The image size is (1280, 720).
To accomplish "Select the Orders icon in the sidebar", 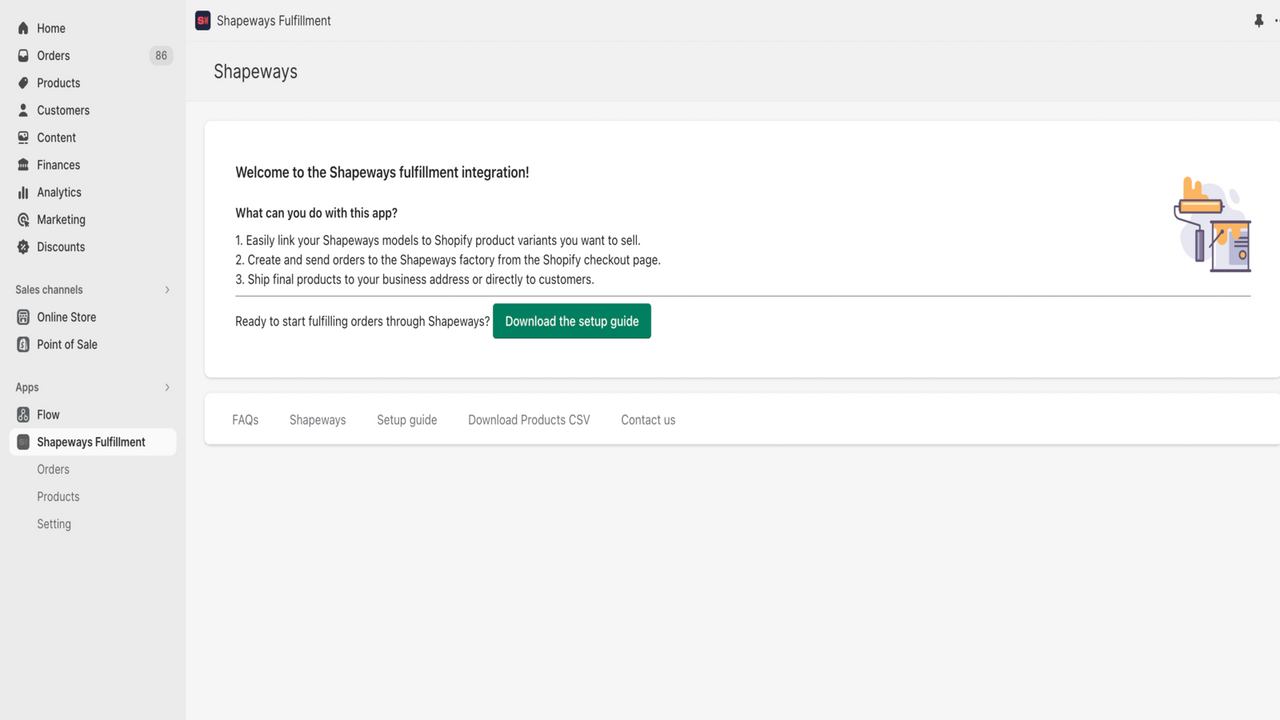I will (x=22, y=55).
